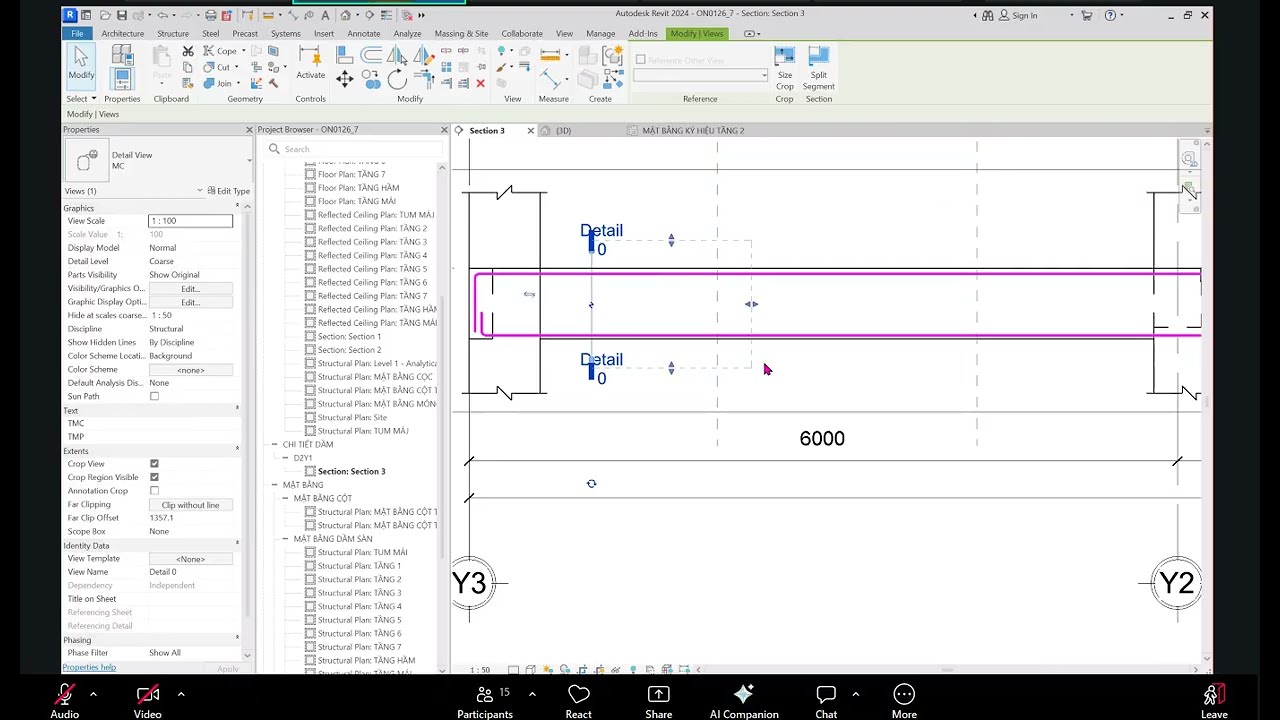This screenshot has height=720, width=1280.
Task: Collapse the MẶT BẰNG tree node
Action: tap(274, 485)
